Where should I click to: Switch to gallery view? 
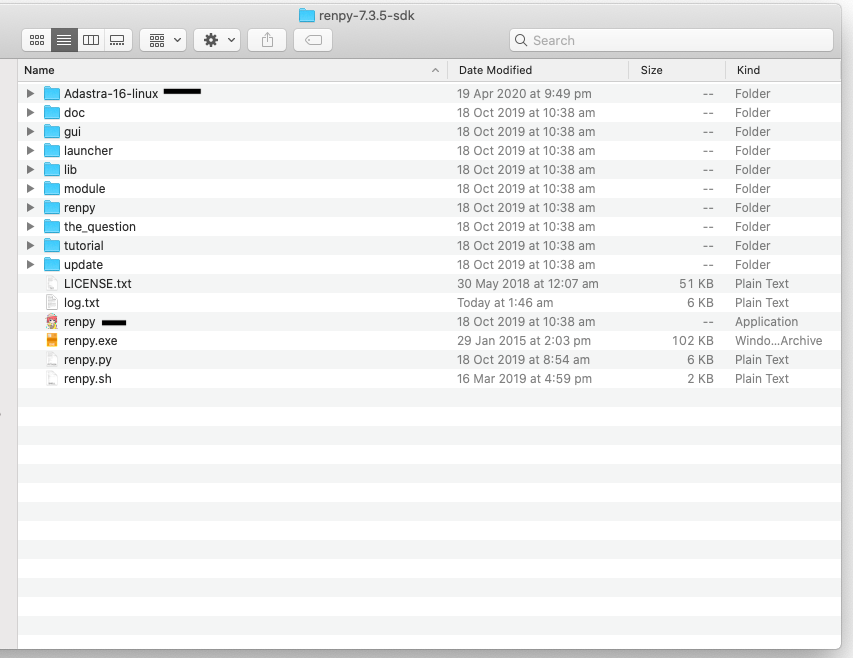(117, 40)
